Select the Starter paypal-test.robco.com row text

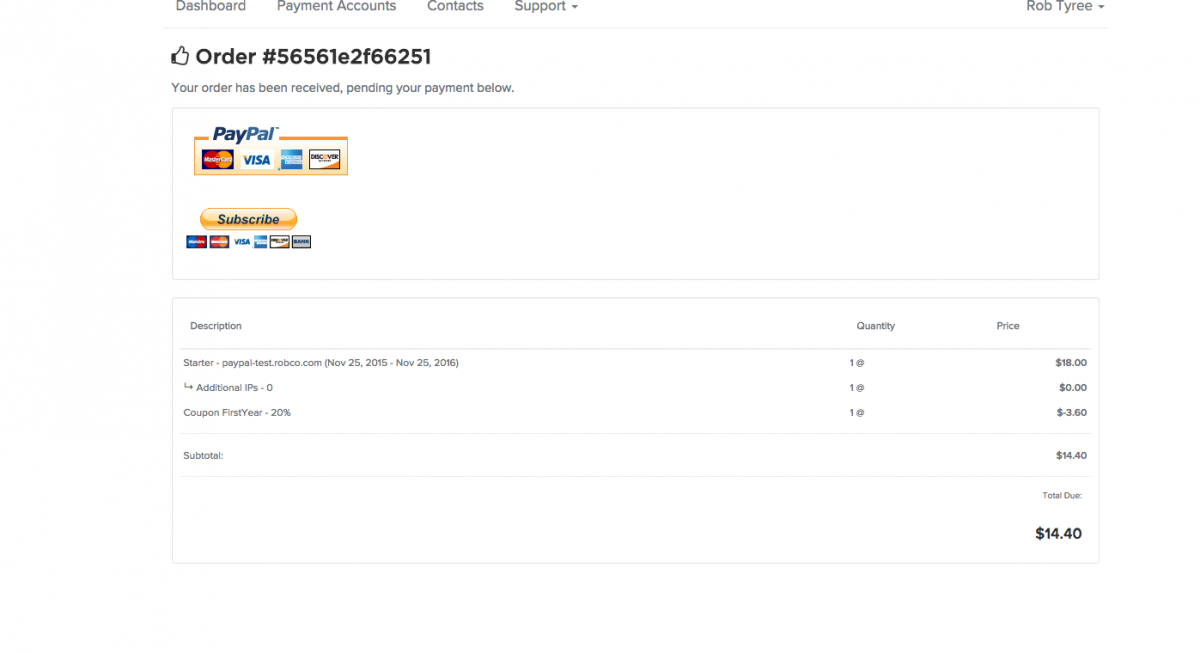click(321, 362)
